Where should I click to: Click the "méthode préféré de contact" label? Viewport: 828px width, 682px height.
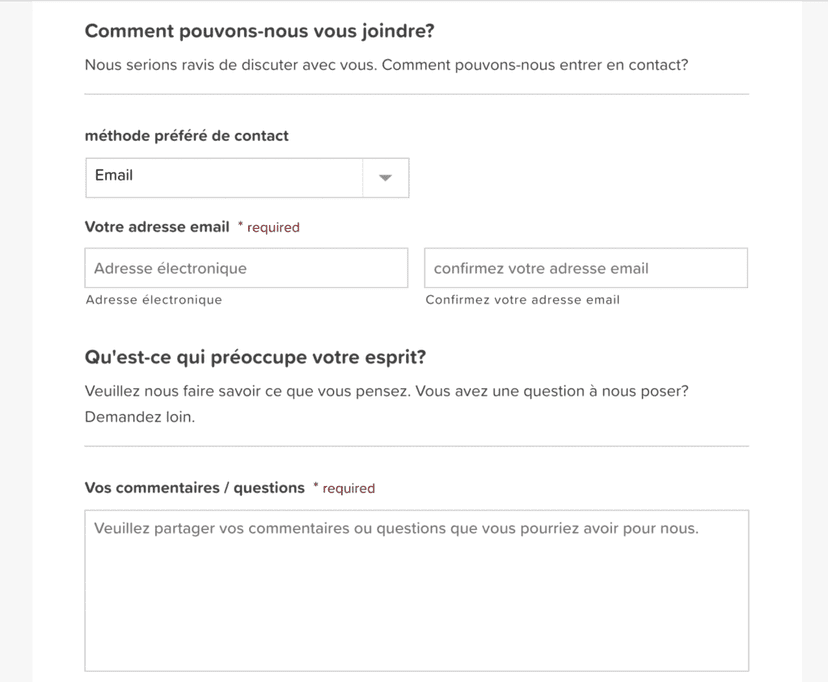point(186,136)
